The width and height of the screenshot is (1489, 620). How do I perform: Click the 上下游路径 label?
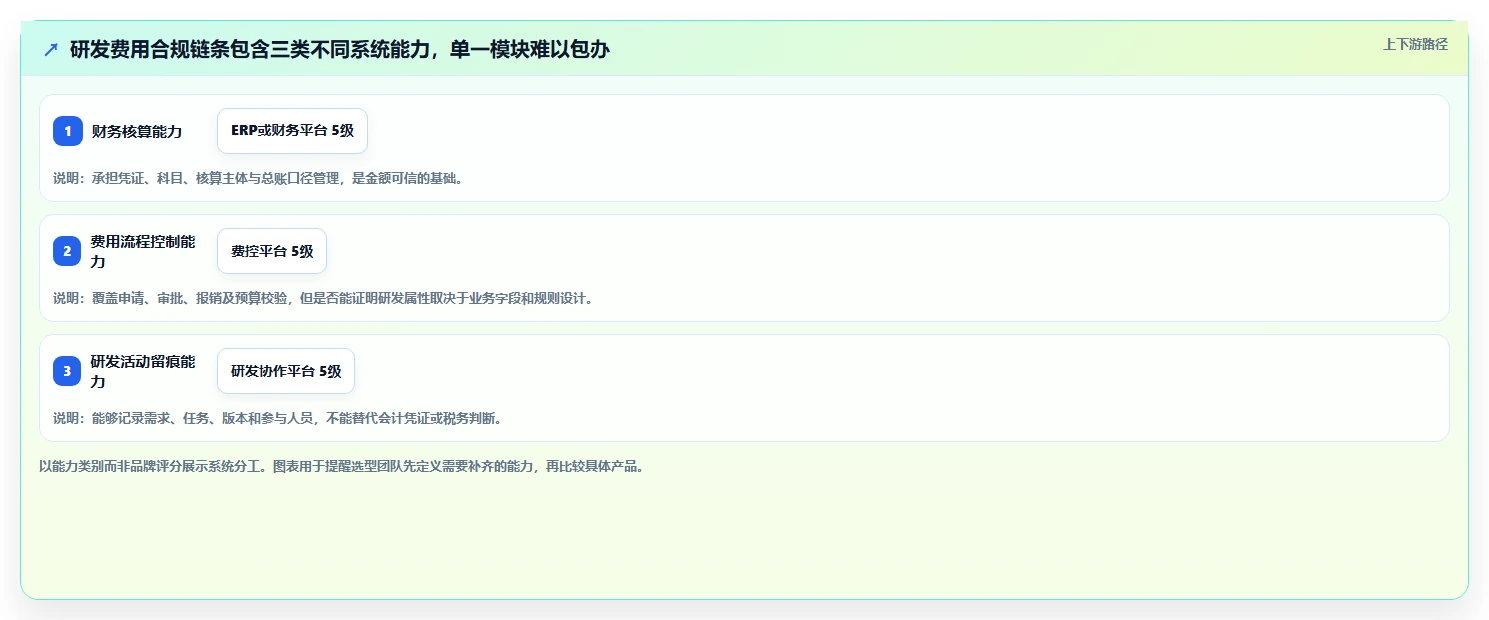[1415, 44]
